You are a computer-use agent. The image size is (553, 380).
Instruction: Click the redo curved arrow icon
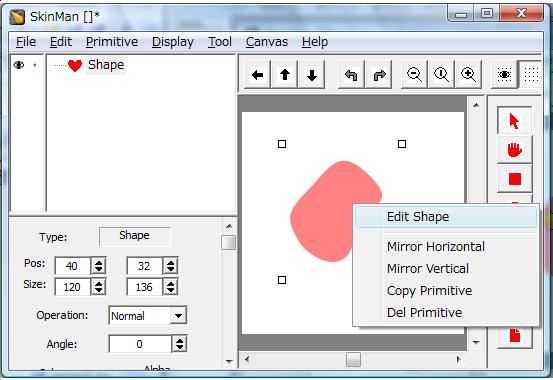coord(379,74)
